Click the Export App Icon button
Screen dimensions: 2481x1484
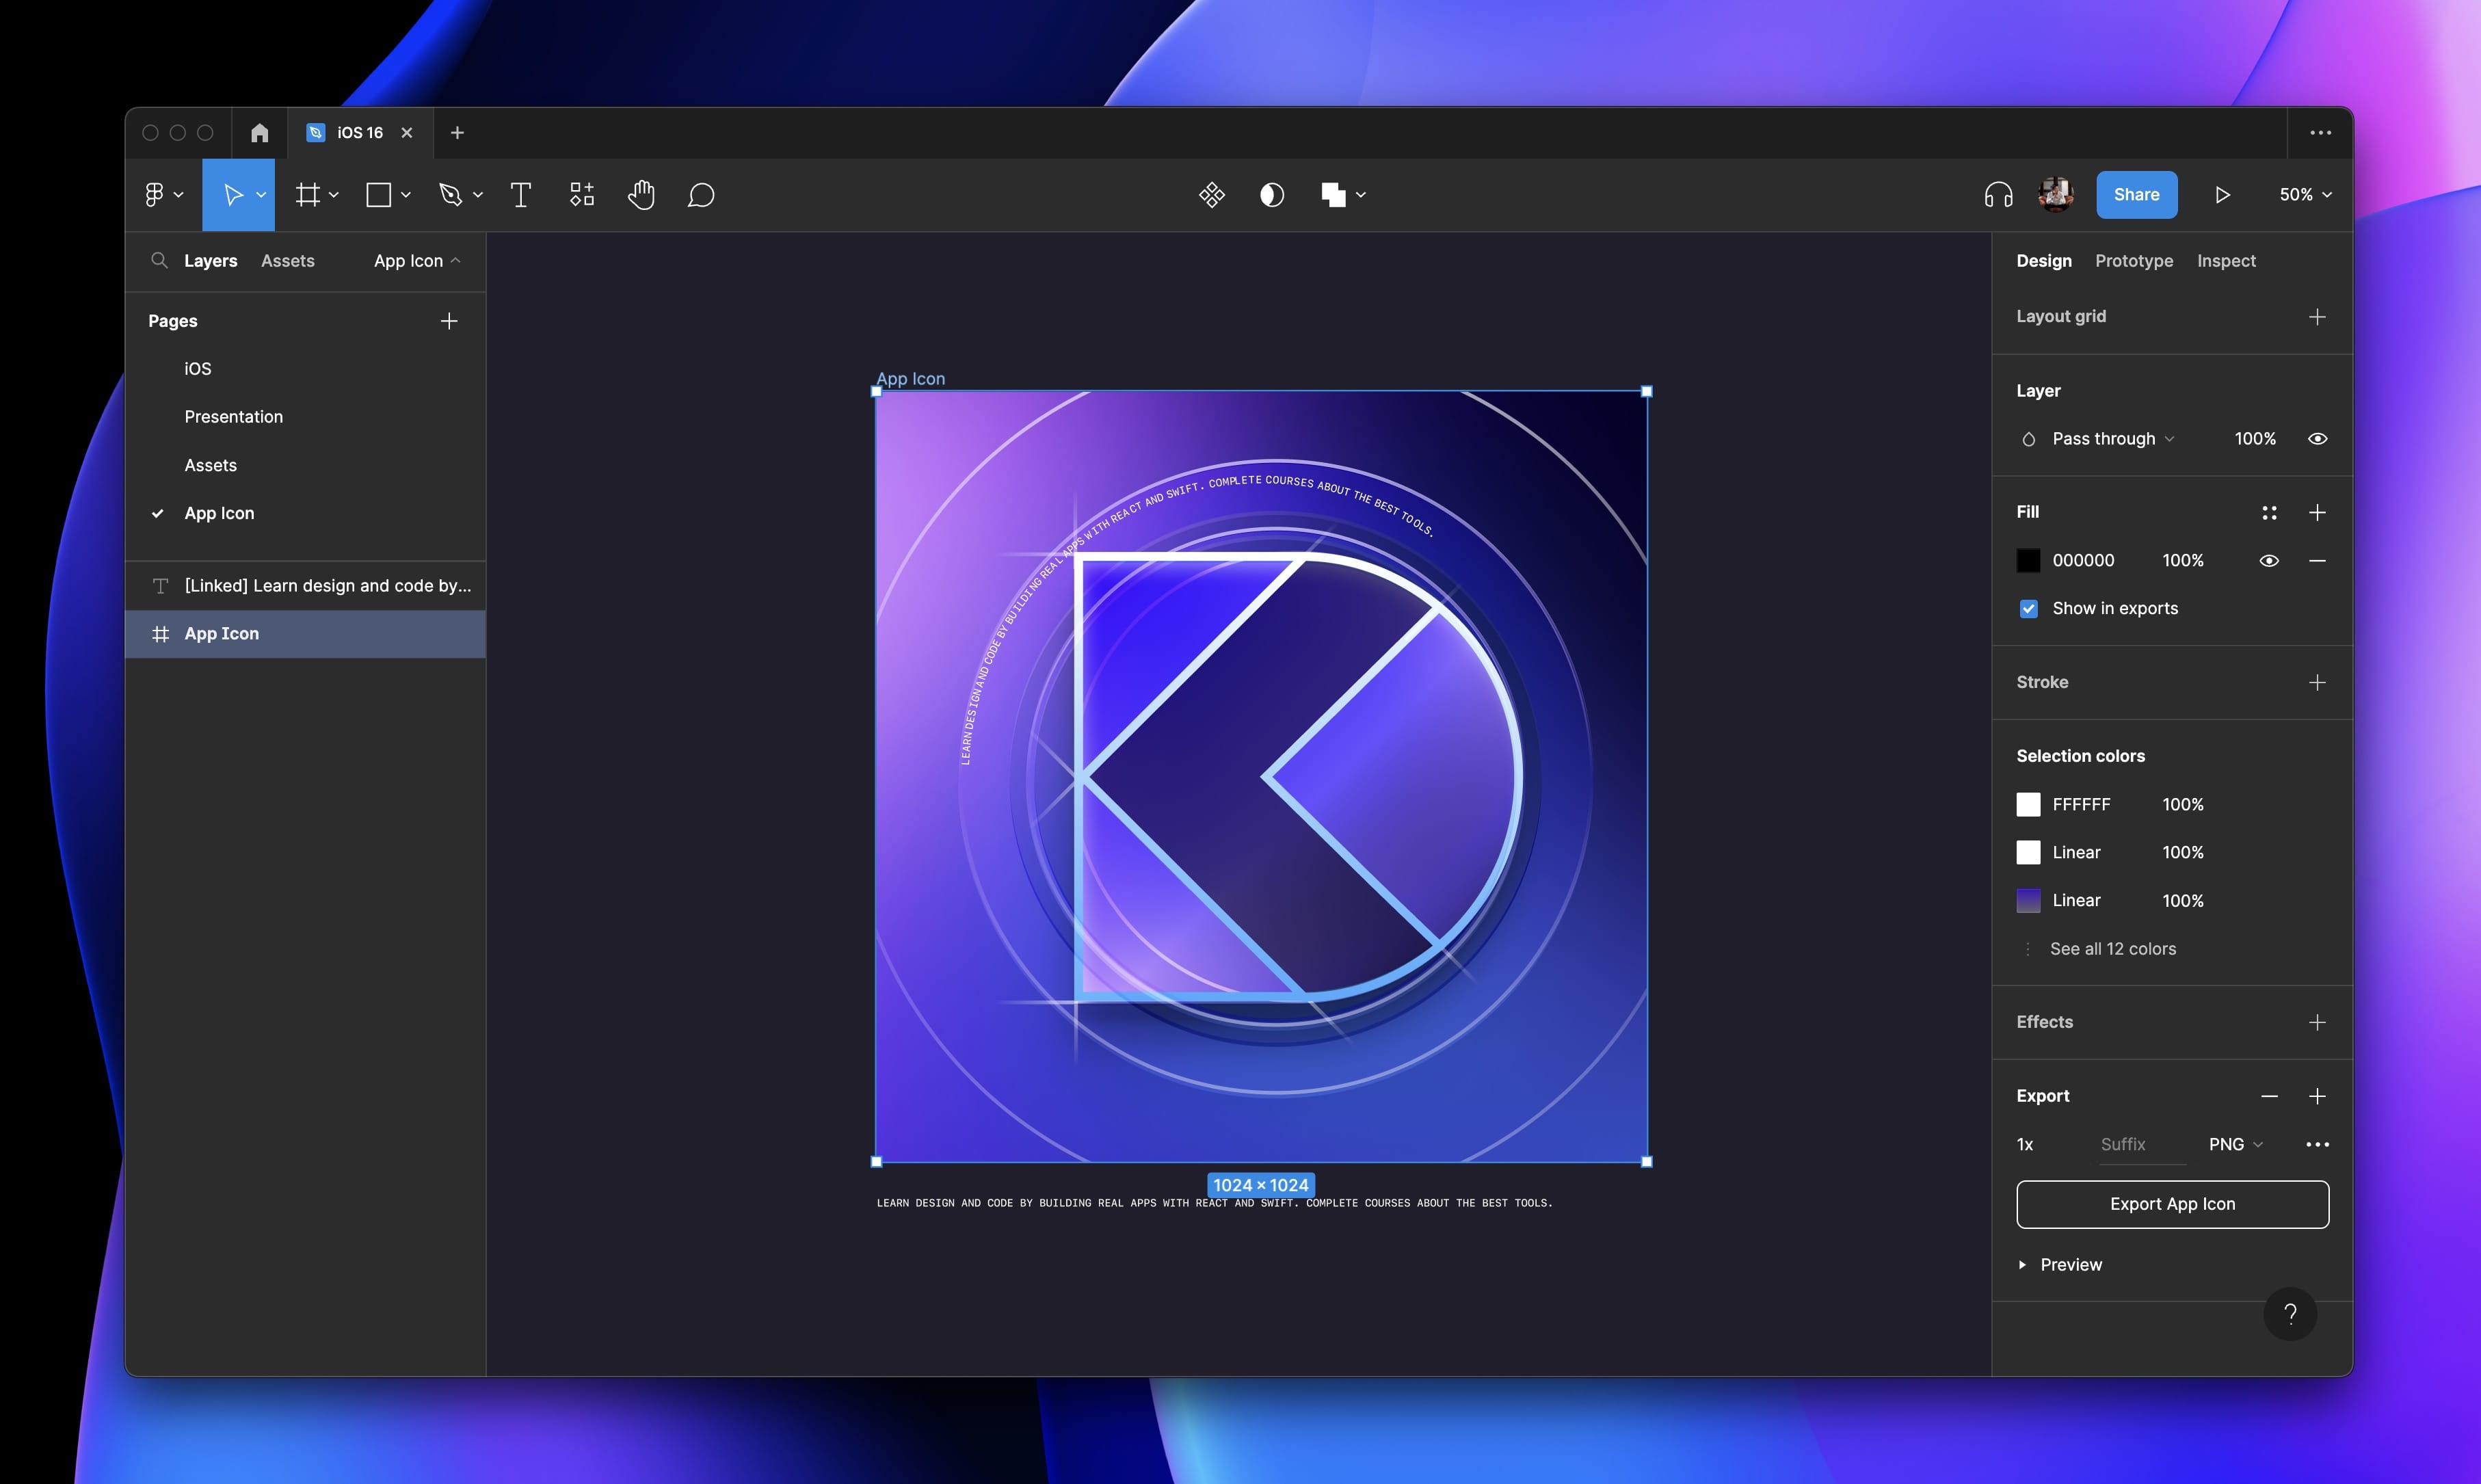2172,1204
